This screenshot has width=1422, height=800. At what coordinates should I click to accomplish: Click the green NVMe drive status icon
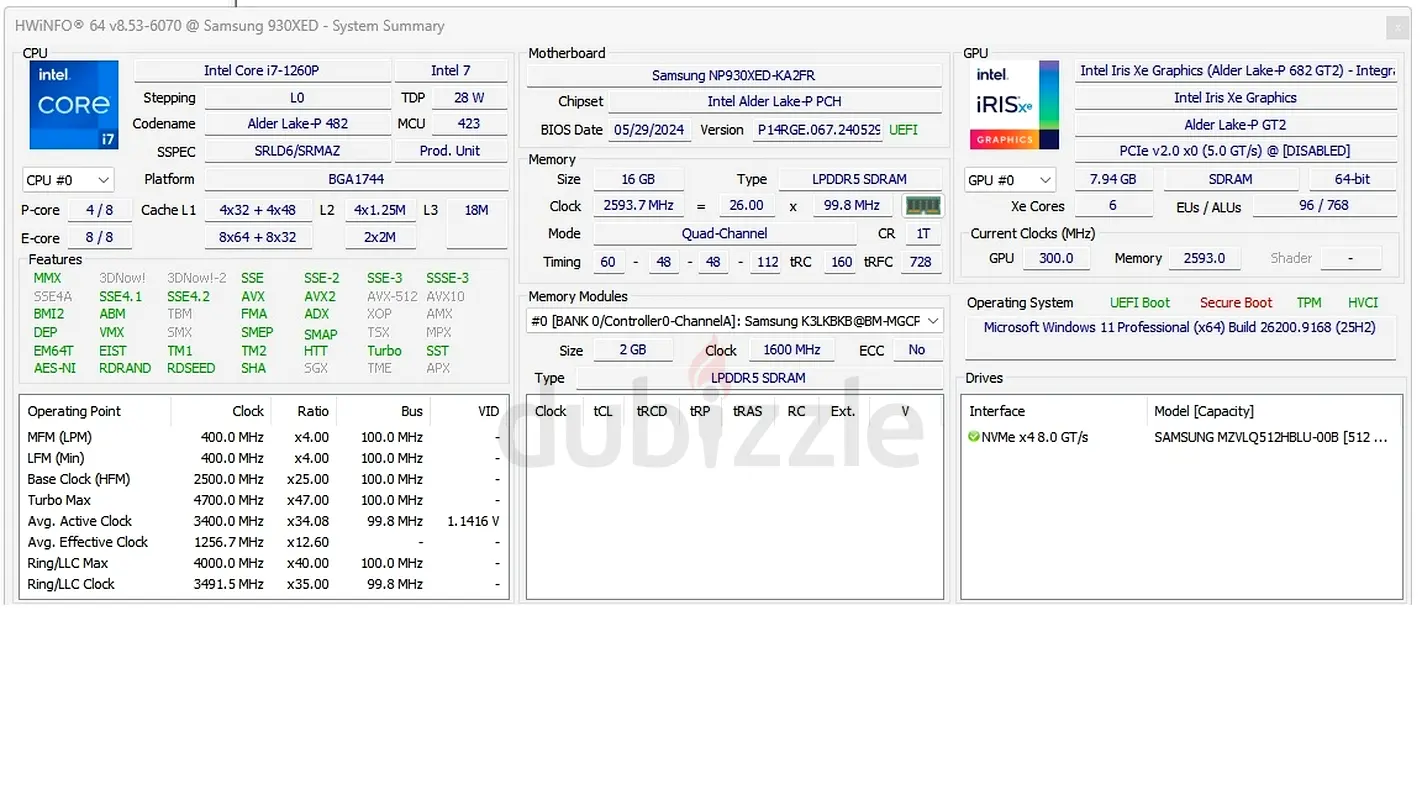coord(974,437)
